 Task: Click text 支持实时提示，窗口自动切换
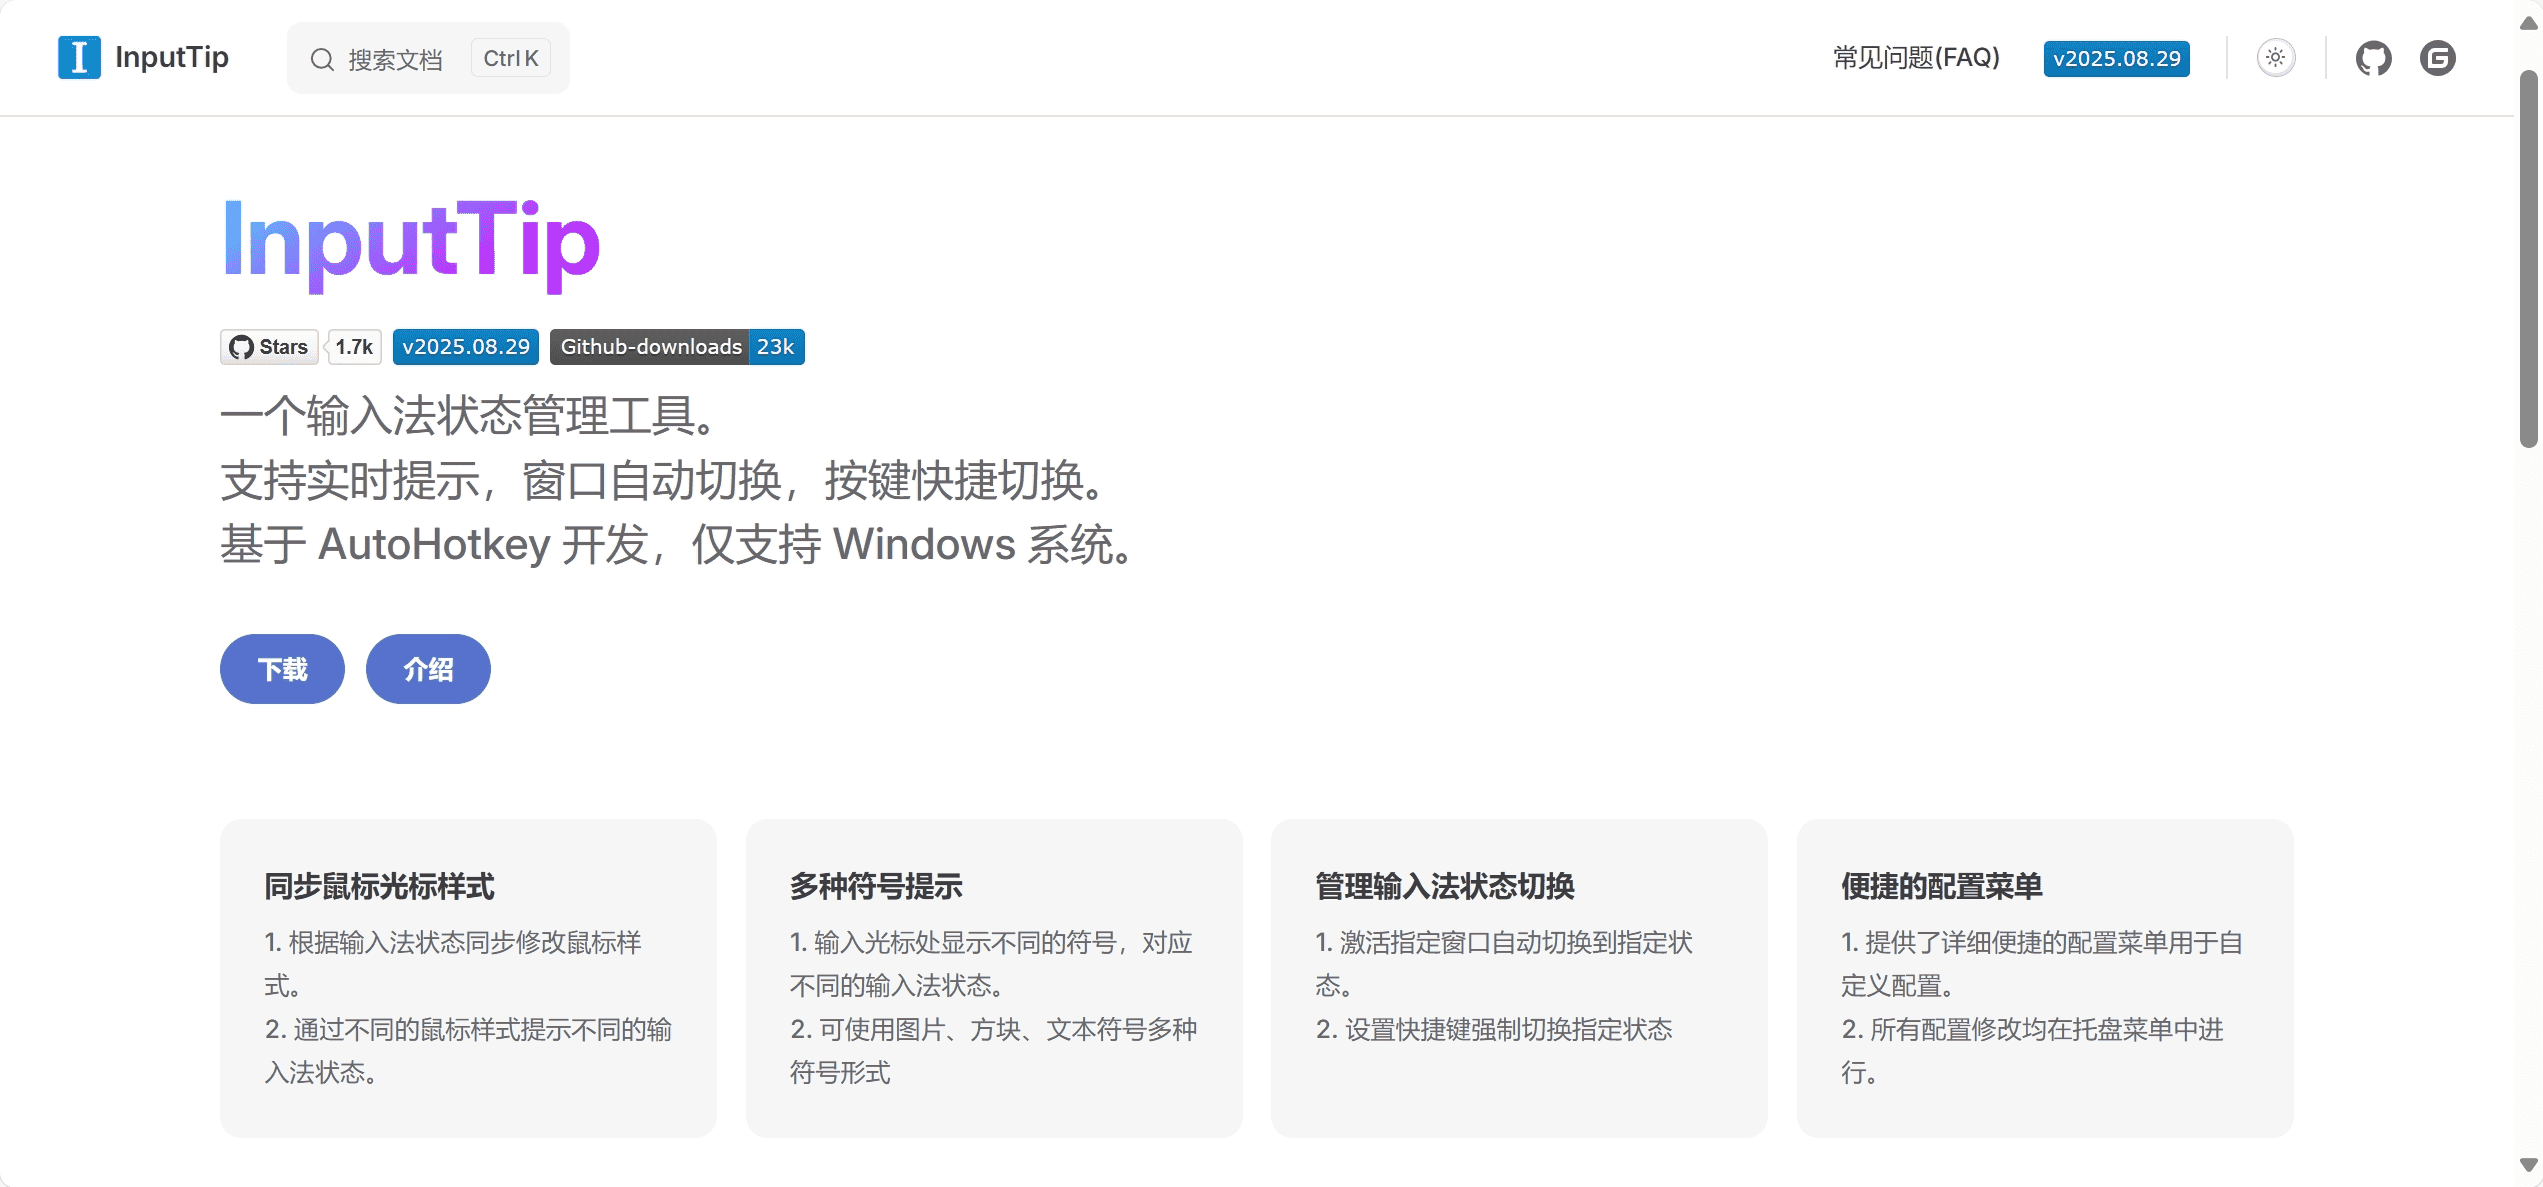click(501, 481)
